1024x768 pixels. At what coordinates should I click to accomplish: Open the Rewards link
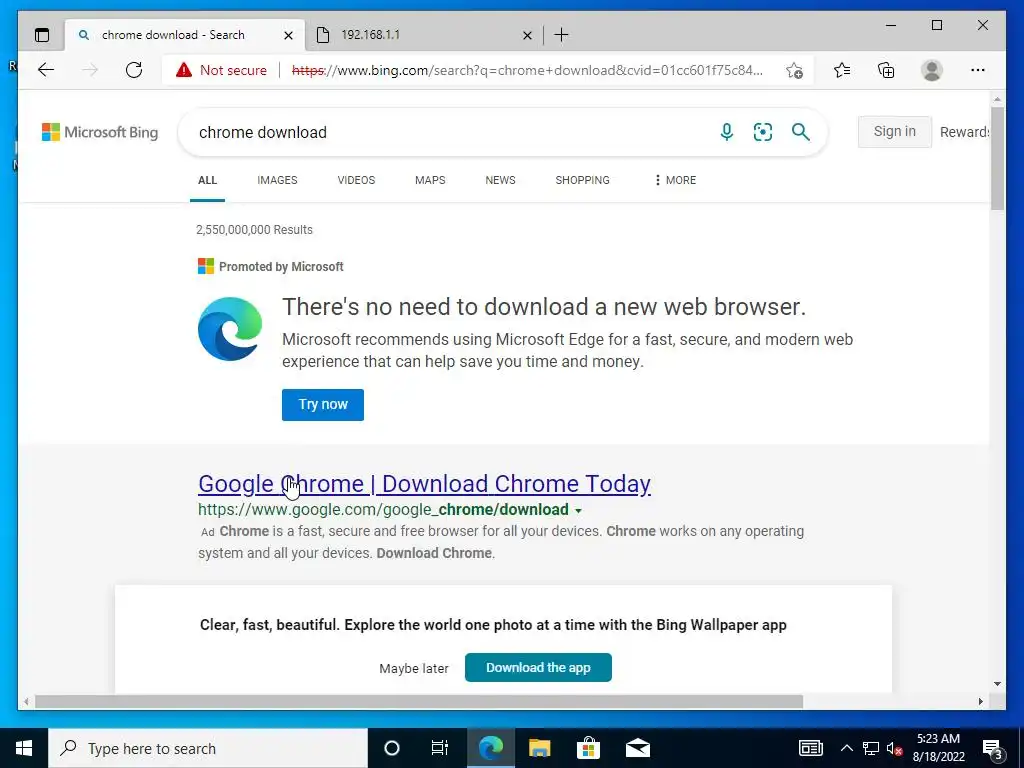(964, 132)
